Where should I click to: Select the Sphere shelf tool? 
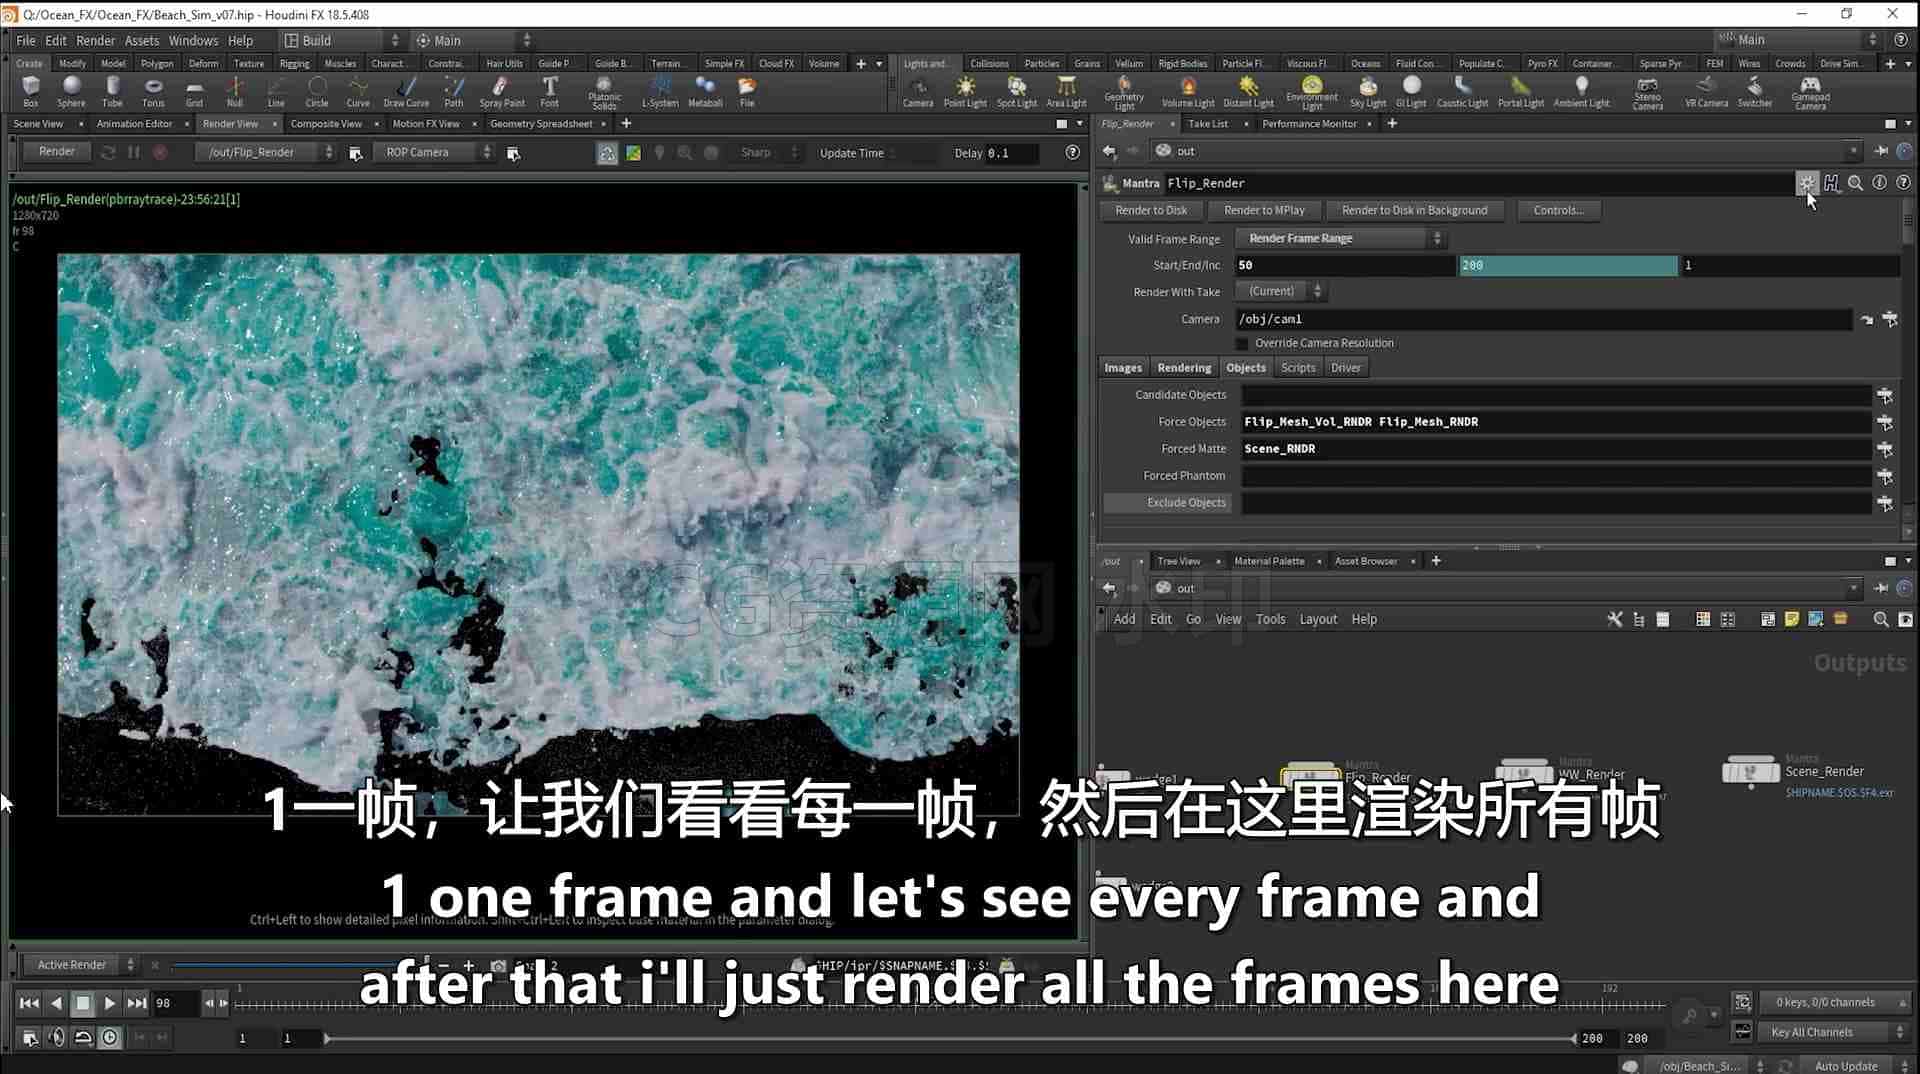click(71, 91)
